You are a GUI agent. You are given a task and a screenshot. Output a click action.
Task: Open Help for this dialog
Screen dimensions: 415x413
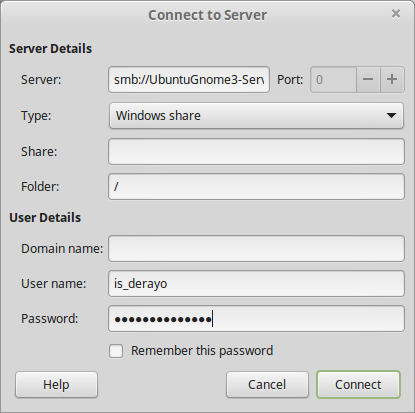56,385
